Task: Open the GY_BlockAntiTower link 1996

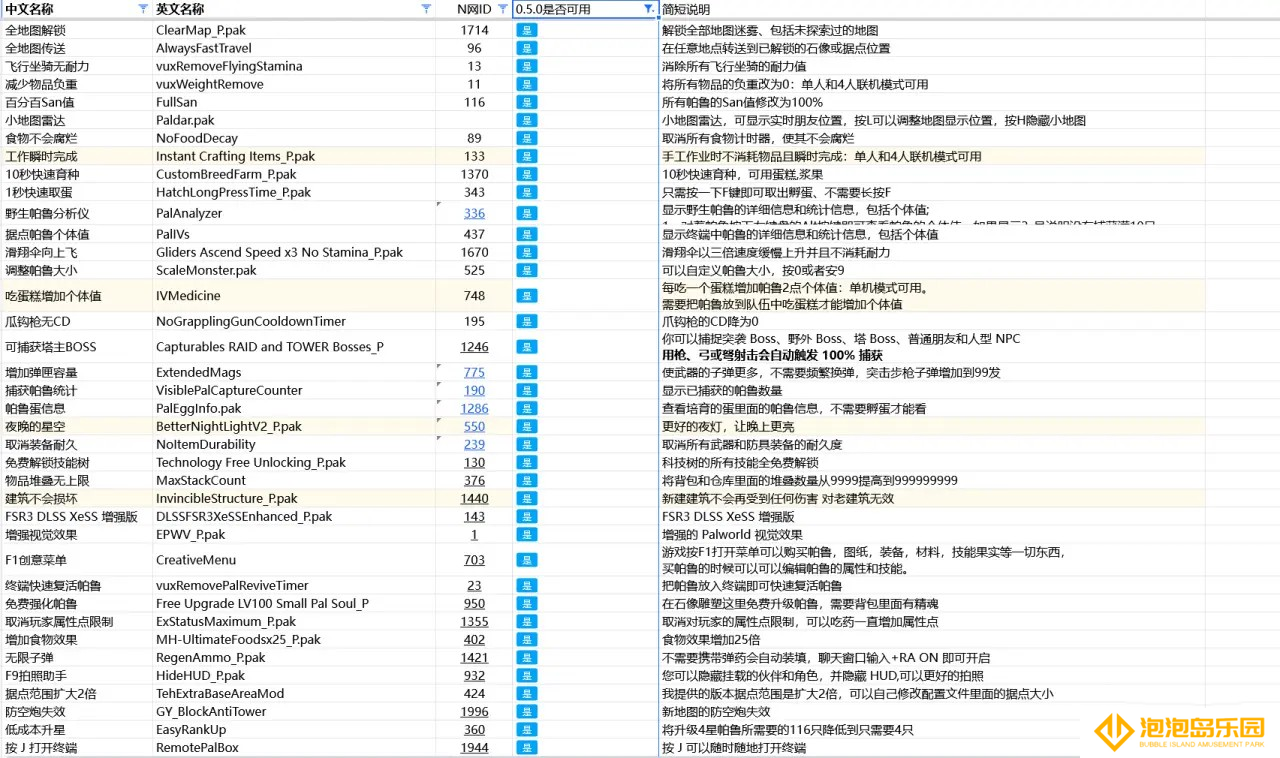Action: (x=474, y=711)
